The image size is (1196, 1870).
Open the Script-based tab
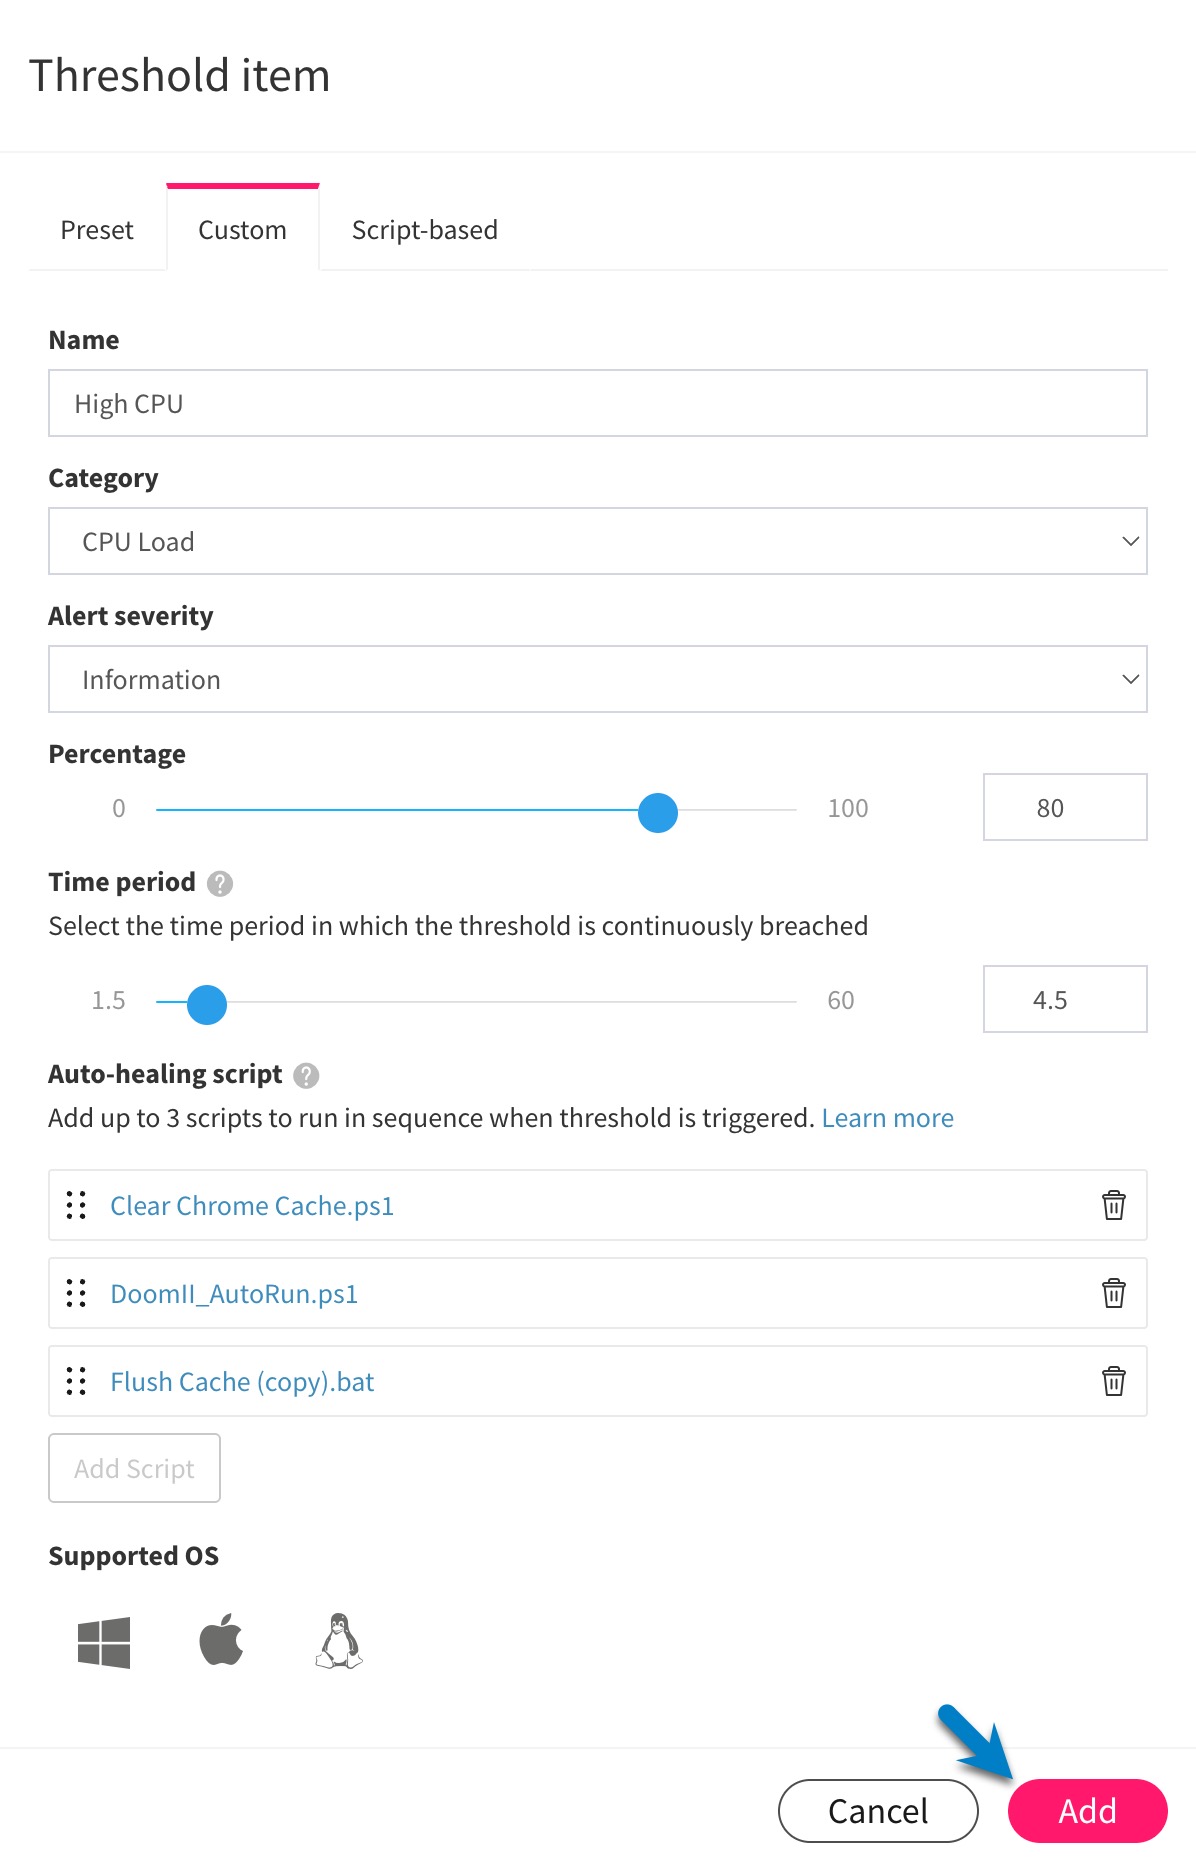coord(423,230)
